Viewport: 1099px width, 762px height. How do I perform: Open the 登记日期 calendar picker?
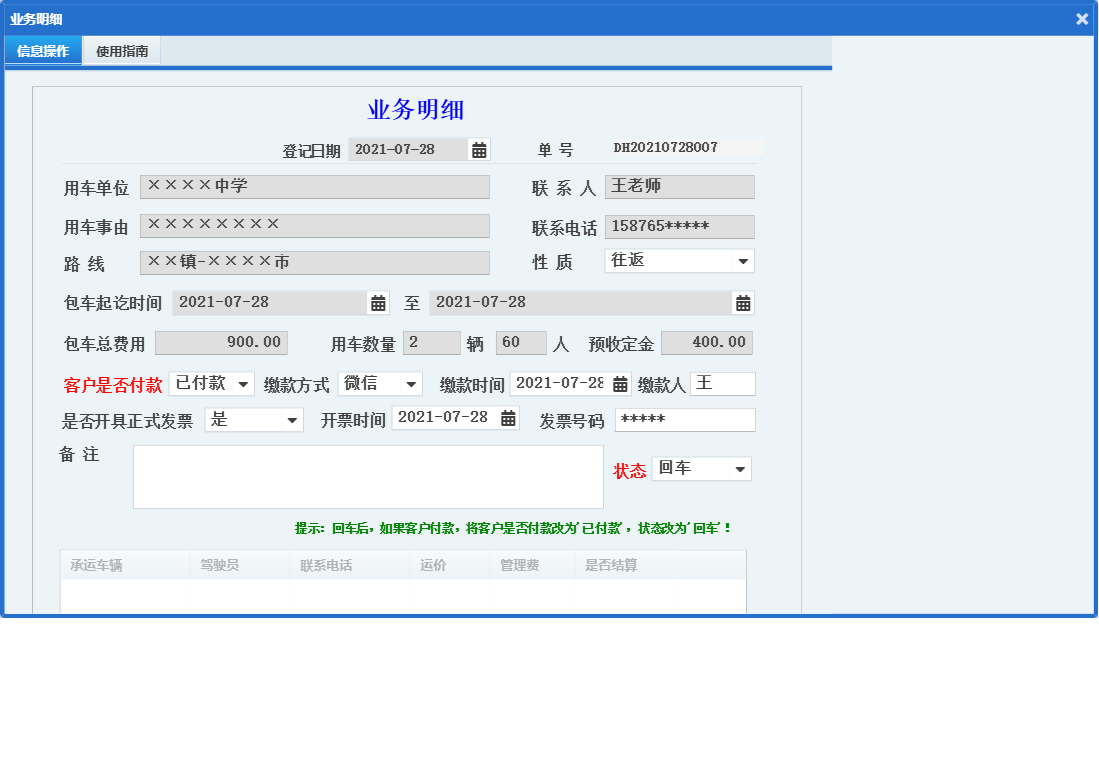pos(478,149)
